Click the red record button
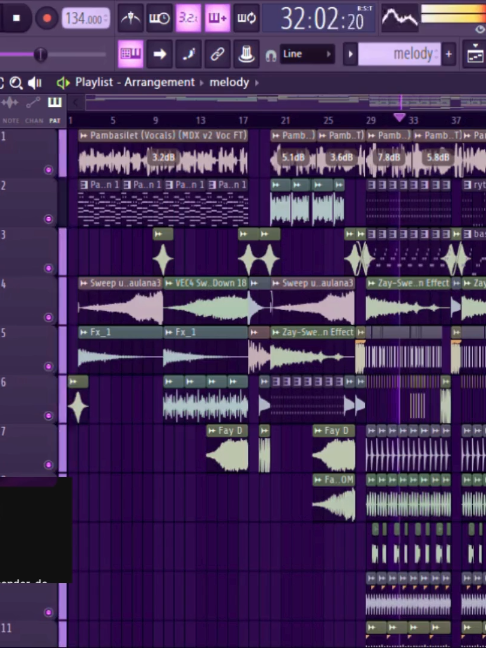The width and height of the screenshot is (486, 648). click(47, 18)
